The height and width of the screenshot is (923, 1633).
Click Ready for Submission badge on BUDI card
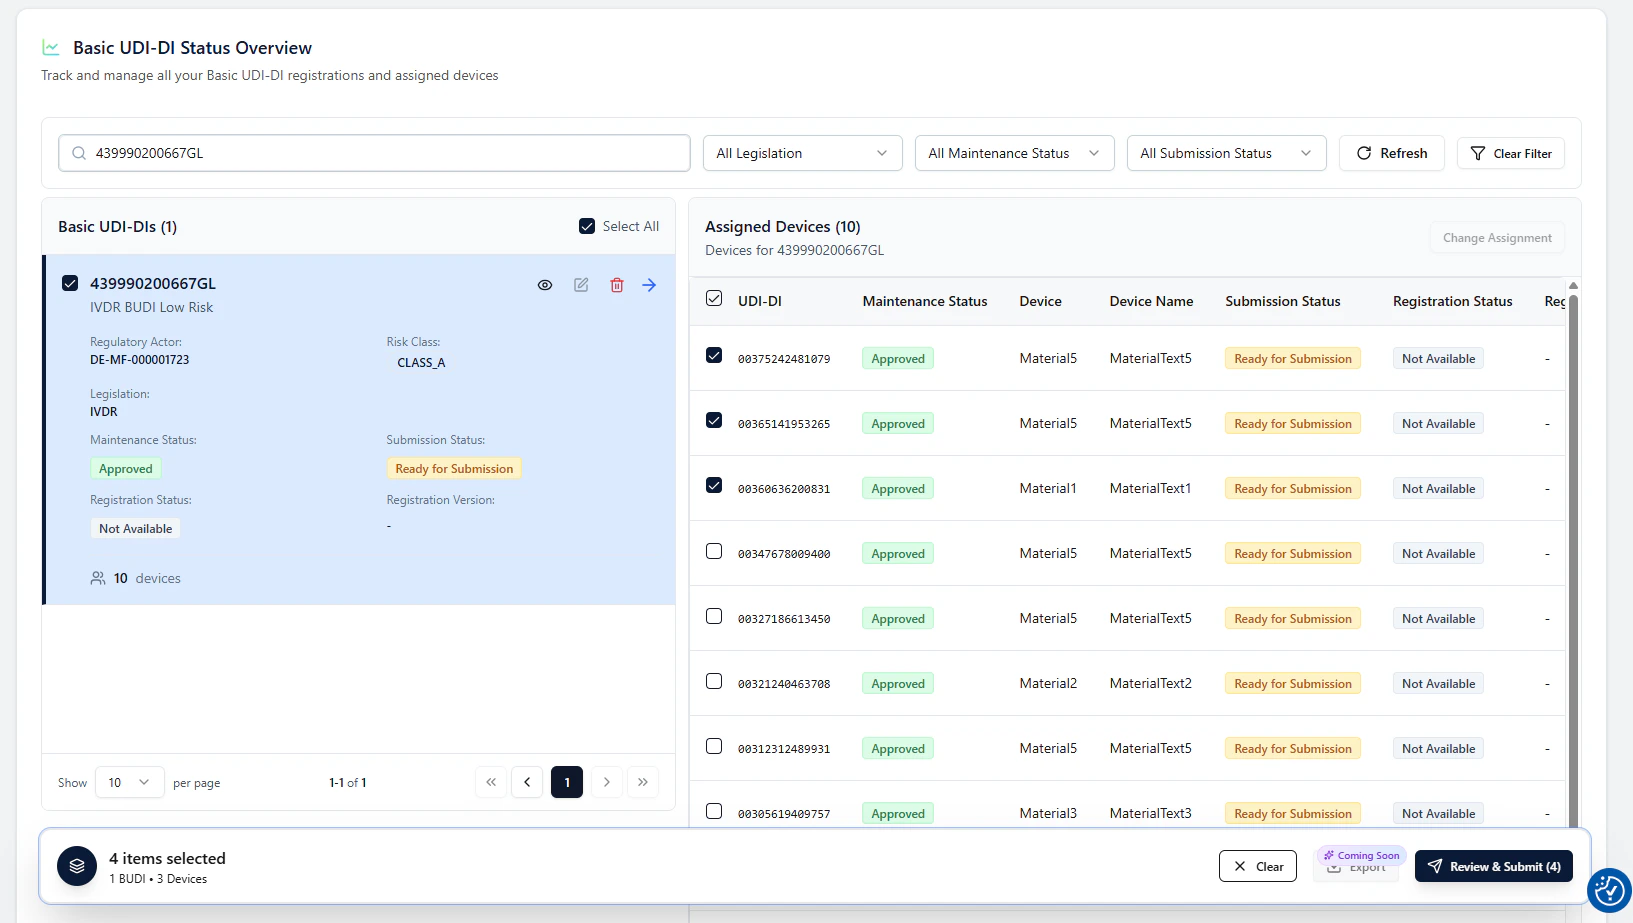pyautogui.click(x=454, y=469)
